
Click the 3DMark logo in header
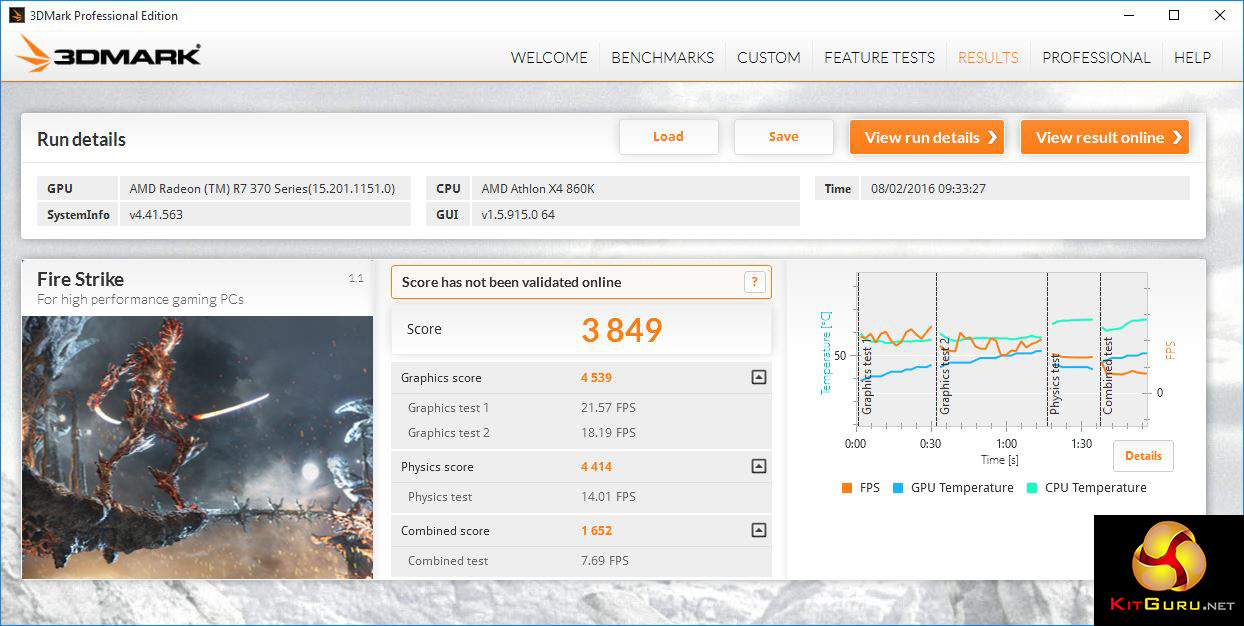click(x=109, y=54)
